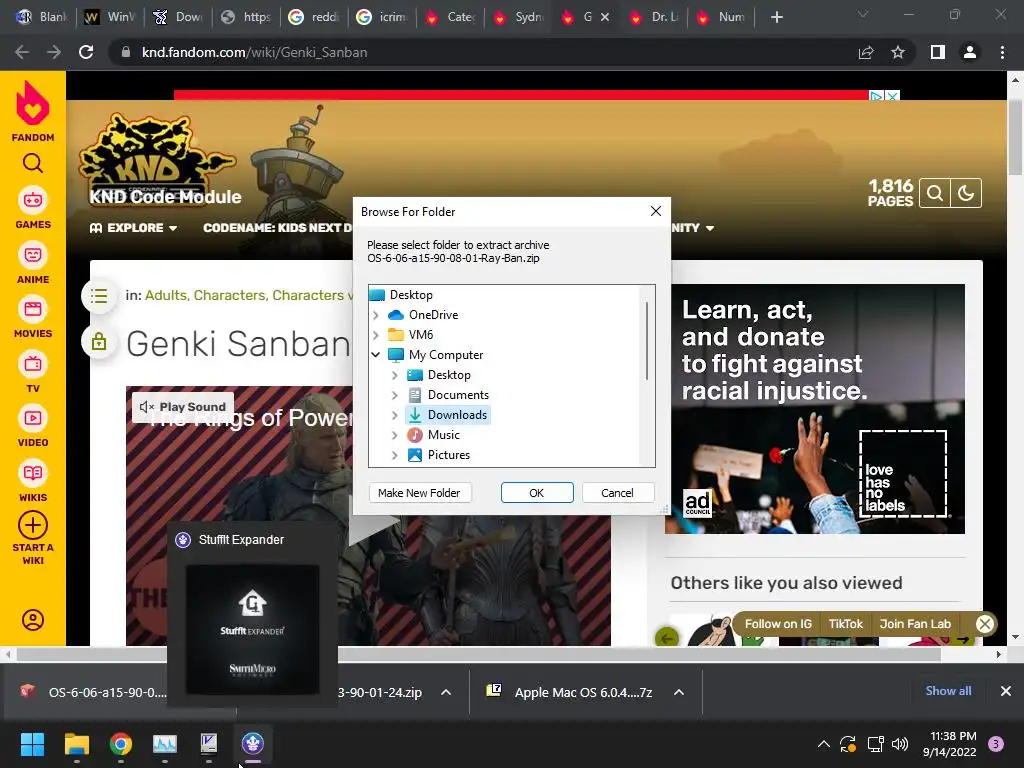Screen dimensions: 1024x768
Task: Cancel the Browse For Folder dialog
Action: (x=617, y=493)
